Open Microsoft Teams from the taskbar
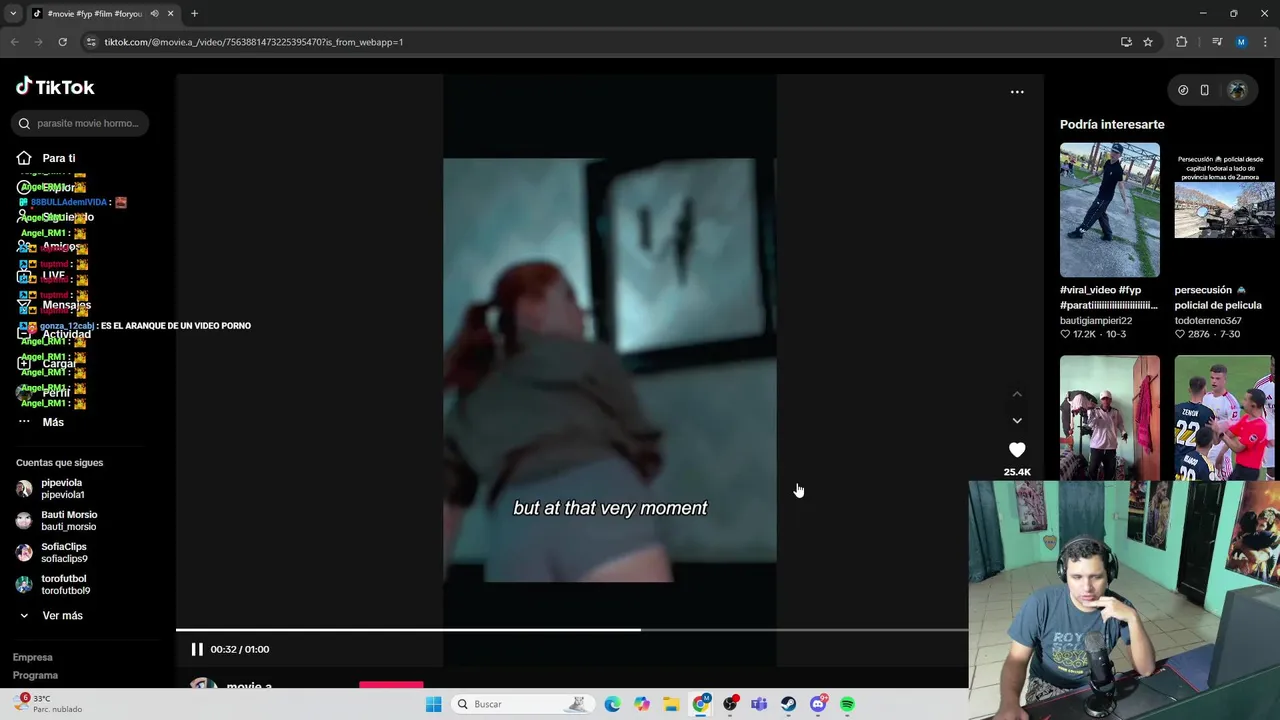1280x720 pixels. tap(759, 704)
